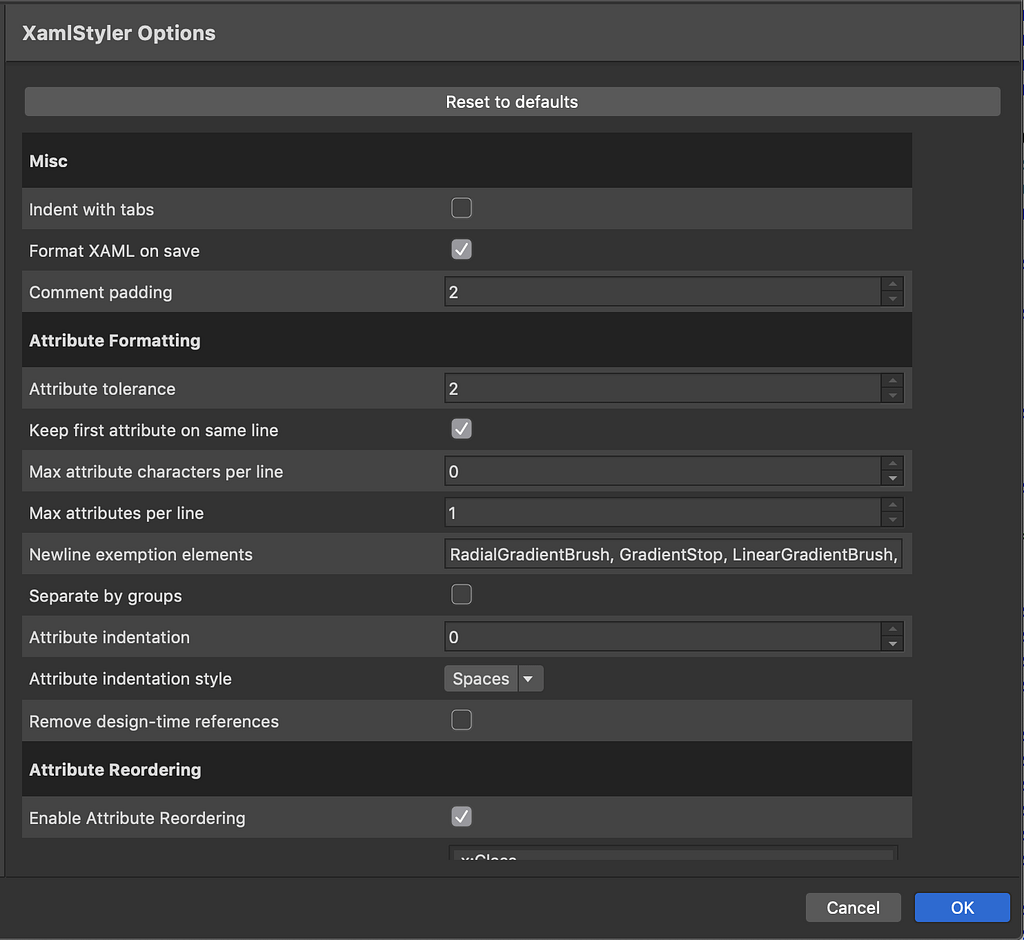Image resolution: width=1024 pixels, height=940 pixels.
Task: Uncheck the Format XAML on save checkbox
Action: pos(461,250)
